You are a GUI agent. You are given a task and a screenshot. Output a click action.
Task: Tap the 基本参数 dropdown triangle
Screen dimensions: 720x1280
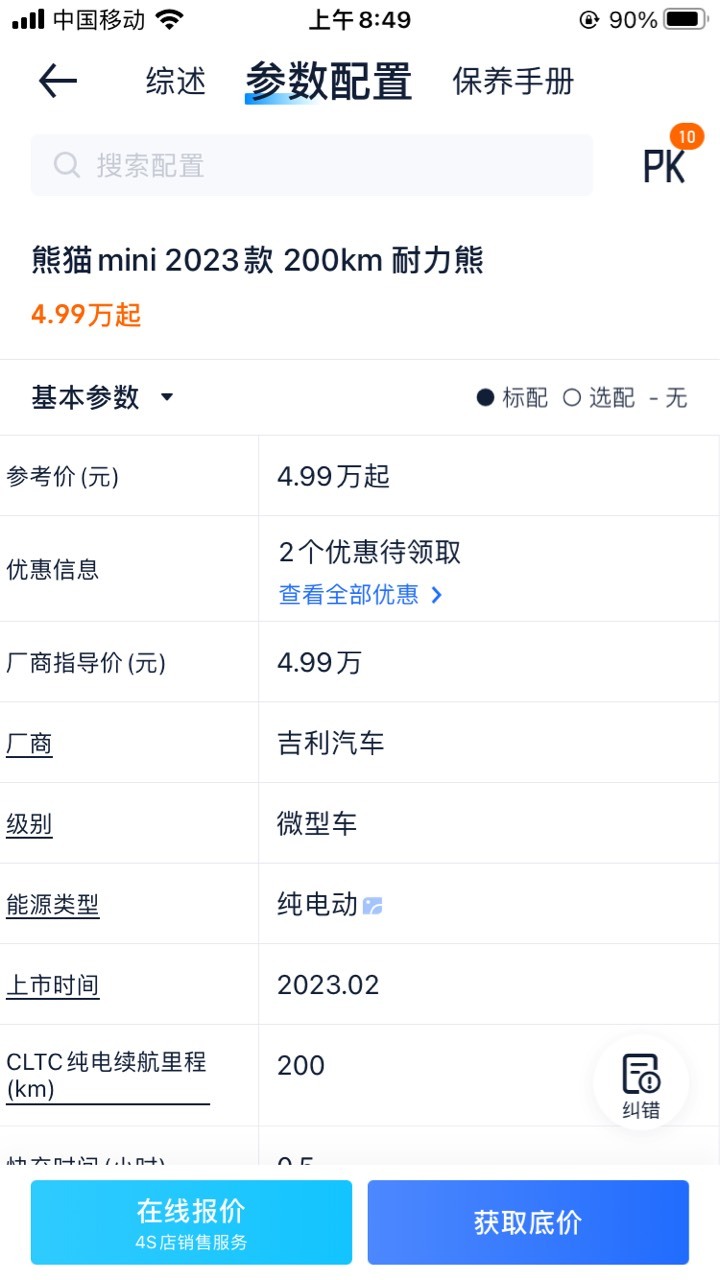(167, 397)
